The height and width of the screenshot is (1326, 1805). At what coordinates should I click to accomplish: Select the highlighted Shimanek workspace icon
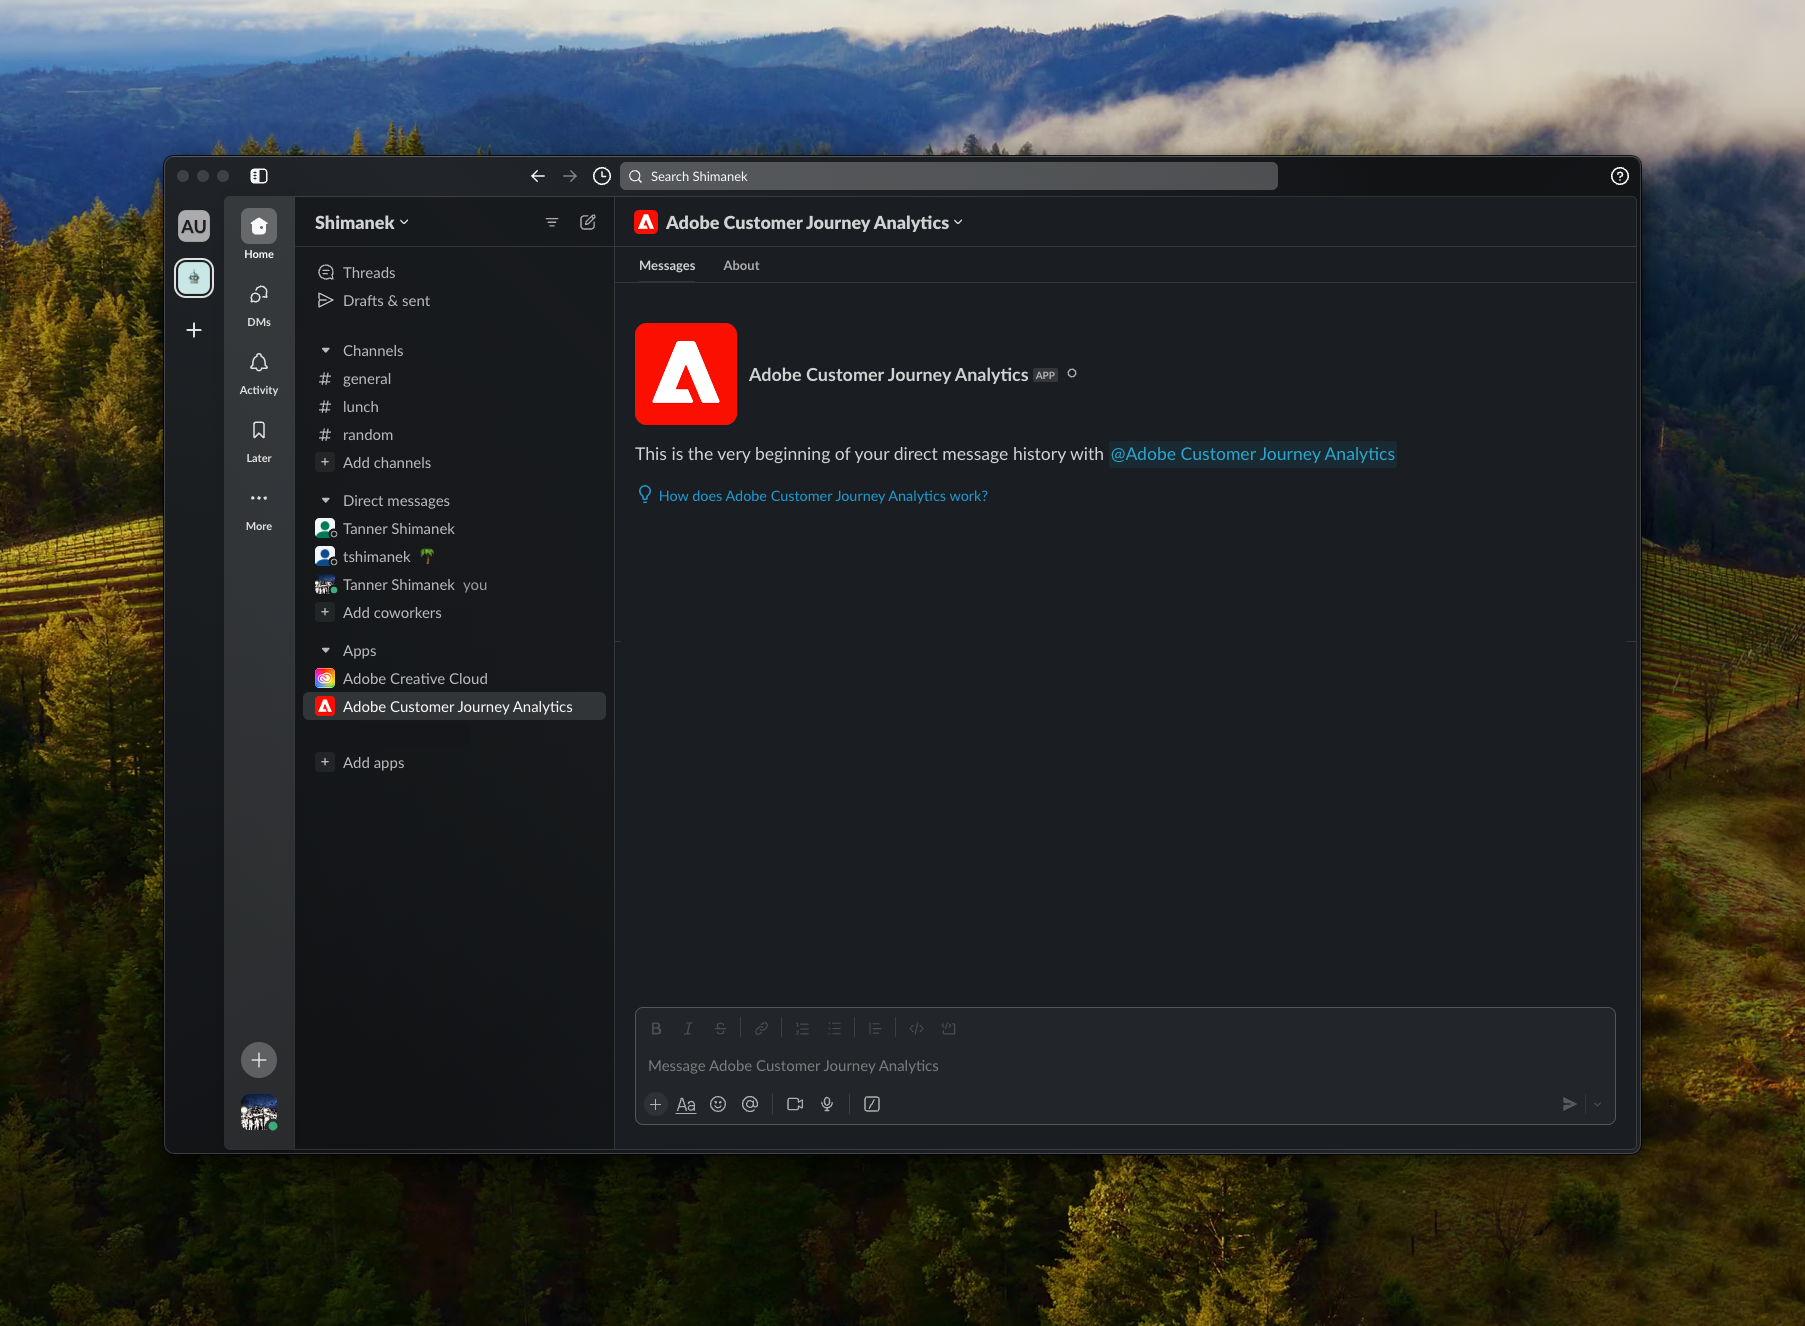coord(194,278)
